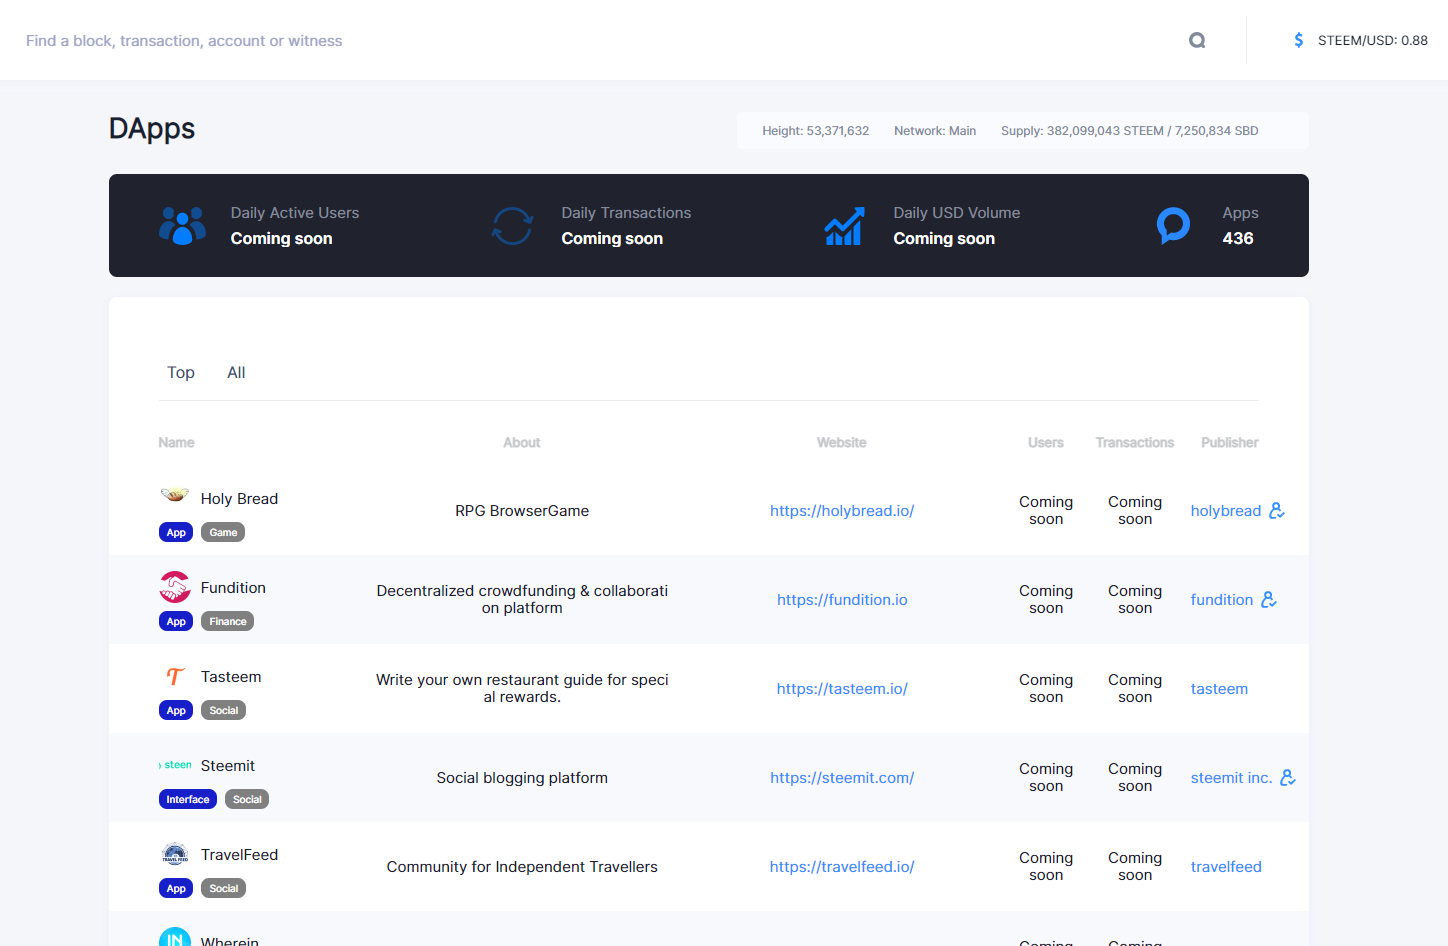Click the Network: Main stat
This screenshot has width=1448, height=946.
[x=935, y=131]
